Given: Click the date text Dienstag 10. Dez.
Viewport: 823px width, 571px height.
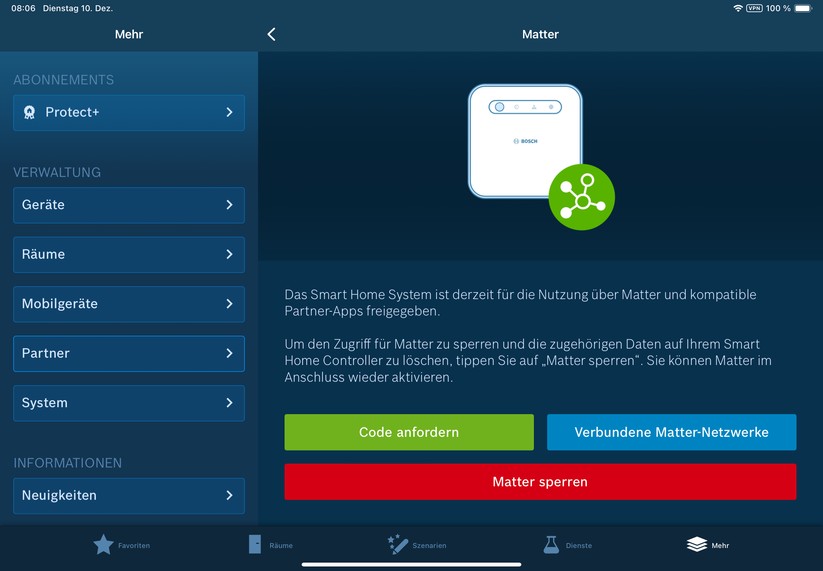Looking at the screenshot, I should click(x=78, y=8).
